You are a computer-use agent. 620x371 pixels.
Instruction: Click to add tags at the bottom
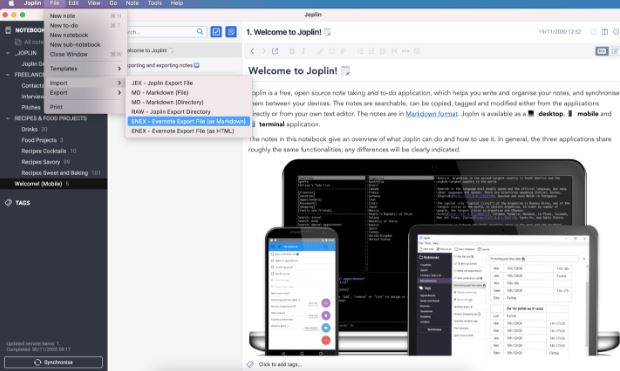pos(280,364)
